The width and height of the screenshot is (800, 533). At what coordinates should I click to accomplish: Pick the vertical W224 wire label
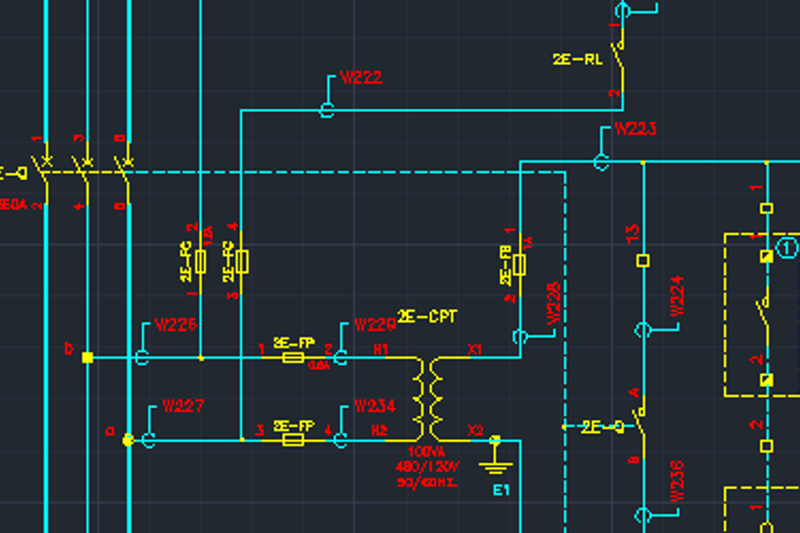point(677,296)
